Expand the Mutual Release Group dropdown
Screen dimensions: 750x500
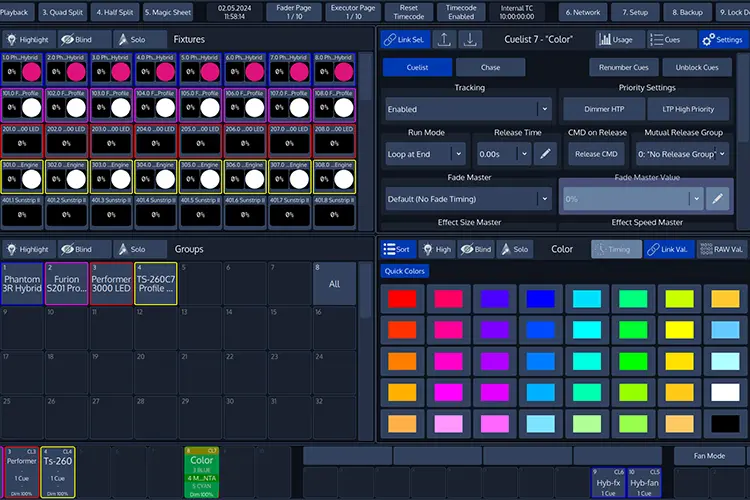click(722, 154)
